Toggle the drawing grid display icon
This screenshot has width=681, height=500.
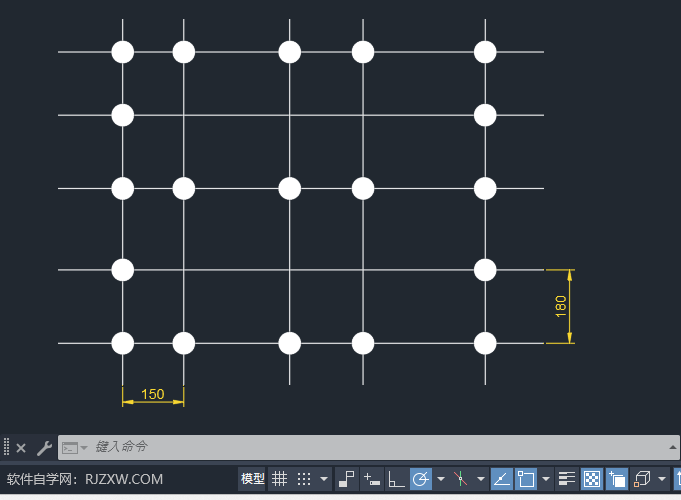tap(280, 479)
